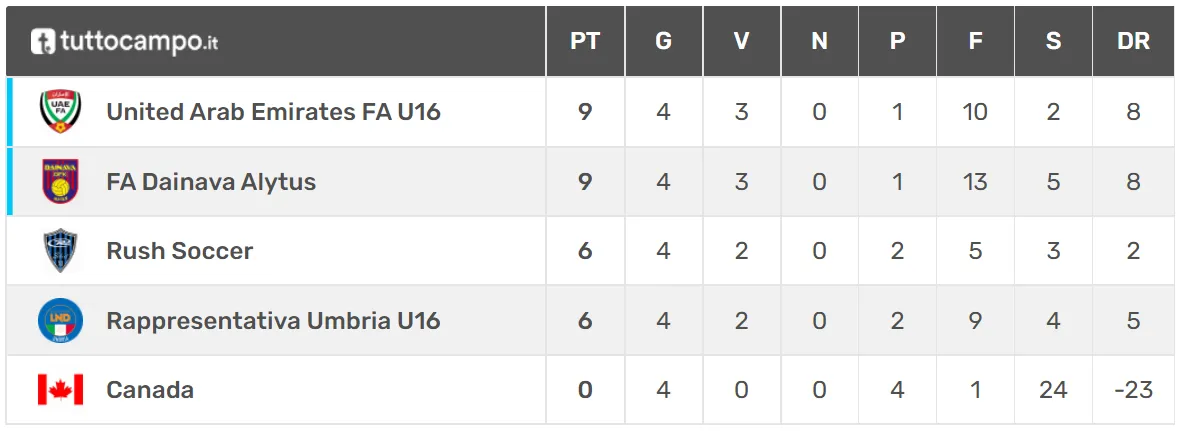This screenshot has width=1185, height=431.
Task: Click the FA Dainava Alytus crest
Action: pos(60,181)
